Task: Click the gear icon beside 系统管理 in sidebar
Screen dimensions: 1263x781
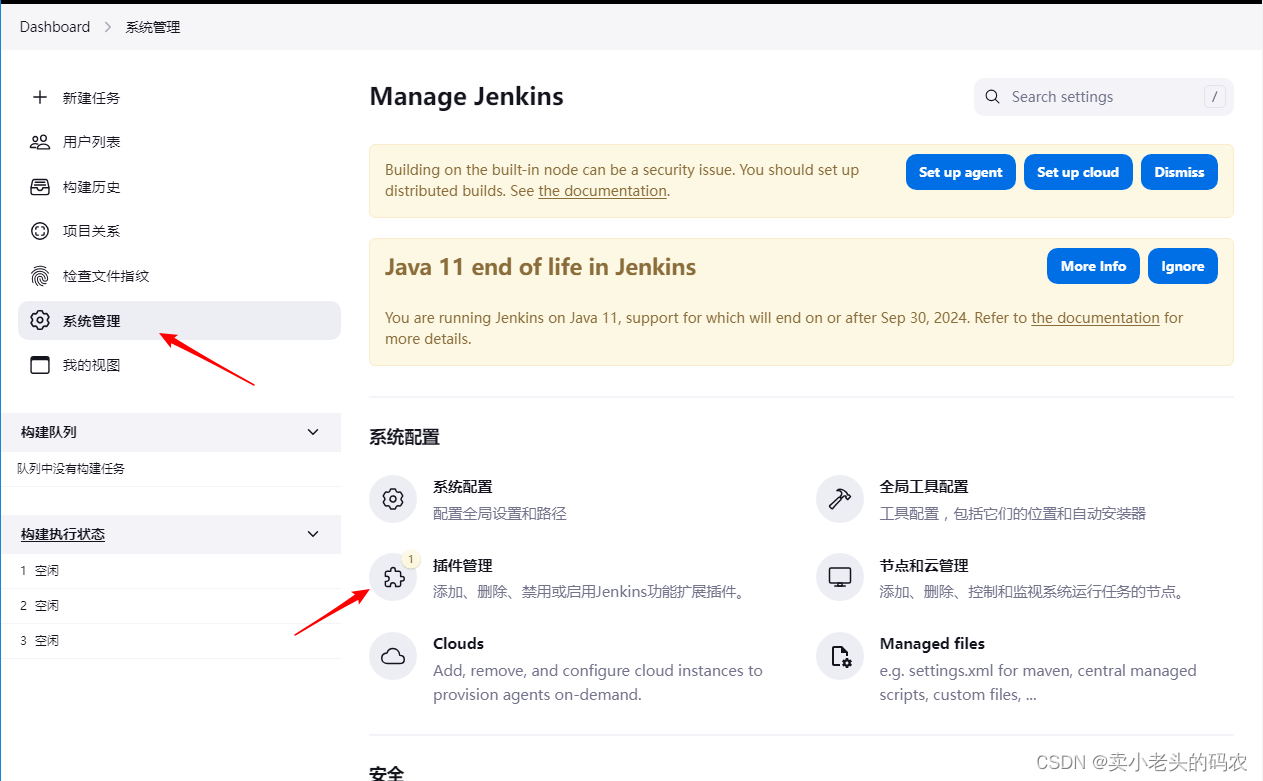Action: (40, 321)
